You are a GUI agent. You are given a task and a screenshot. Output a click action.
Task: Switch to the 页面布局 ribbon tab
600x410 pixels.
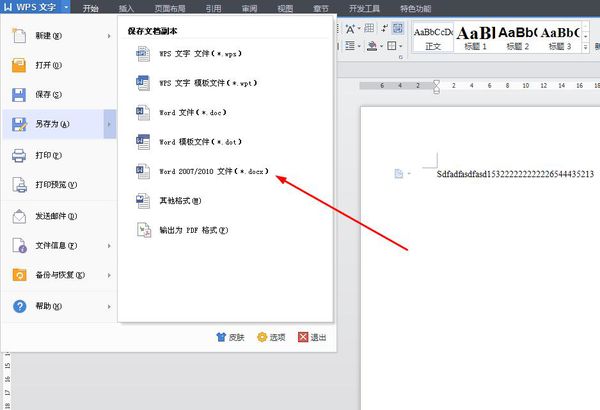point(170,8)
